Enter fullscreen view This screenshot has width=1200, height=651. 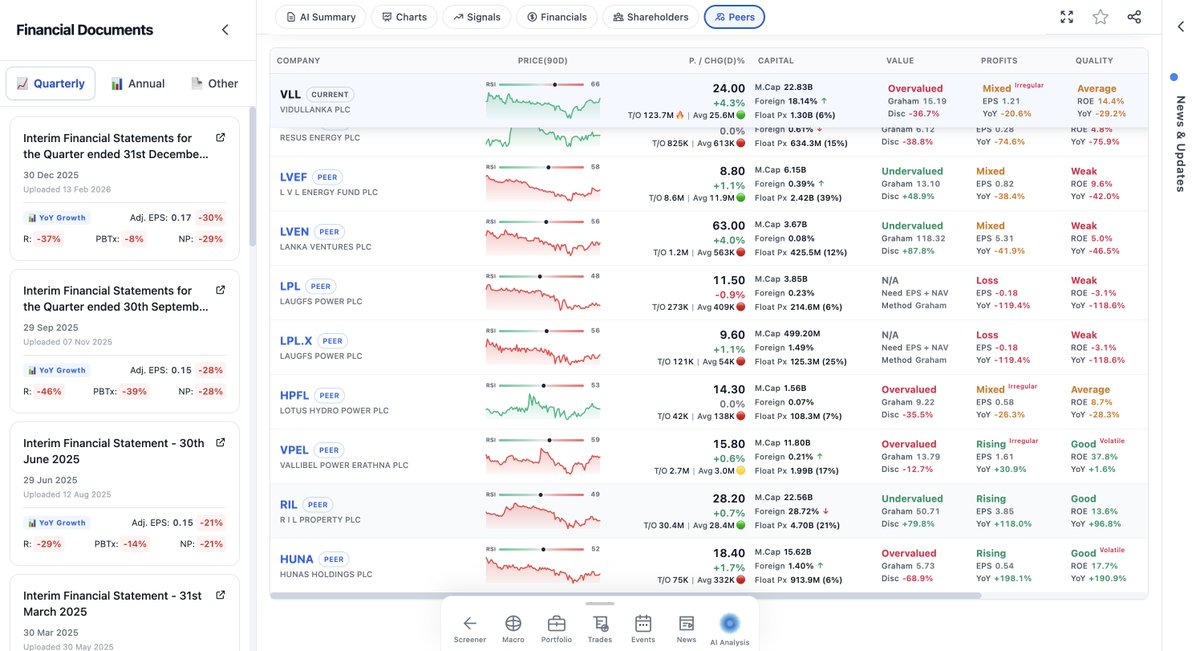pos(1067,17)
